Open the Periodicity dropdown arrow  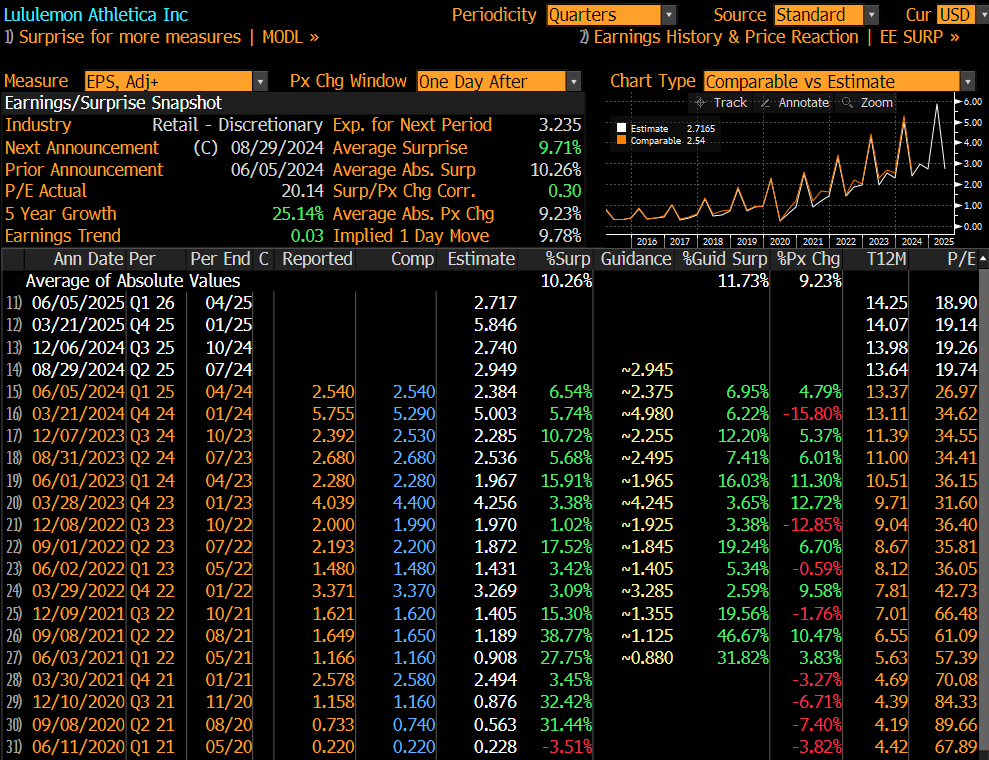coord(669,15)
